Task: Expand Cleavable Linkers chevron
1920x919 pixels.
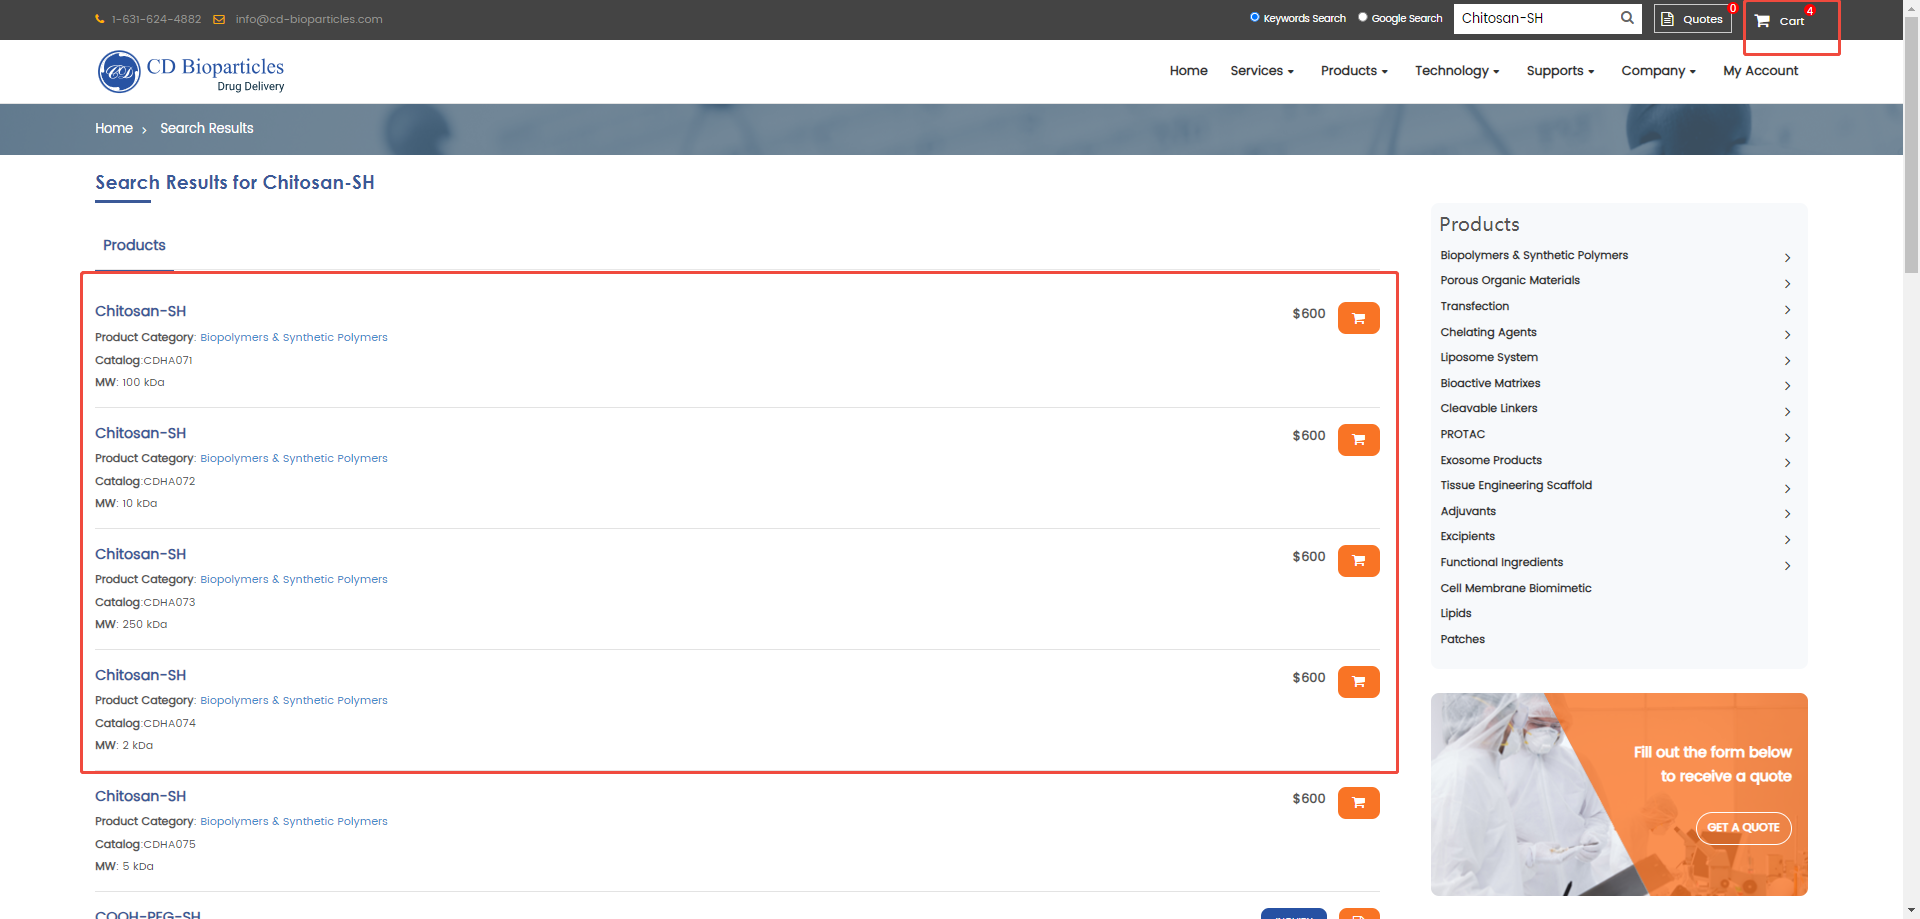Action: (1787, 412)
